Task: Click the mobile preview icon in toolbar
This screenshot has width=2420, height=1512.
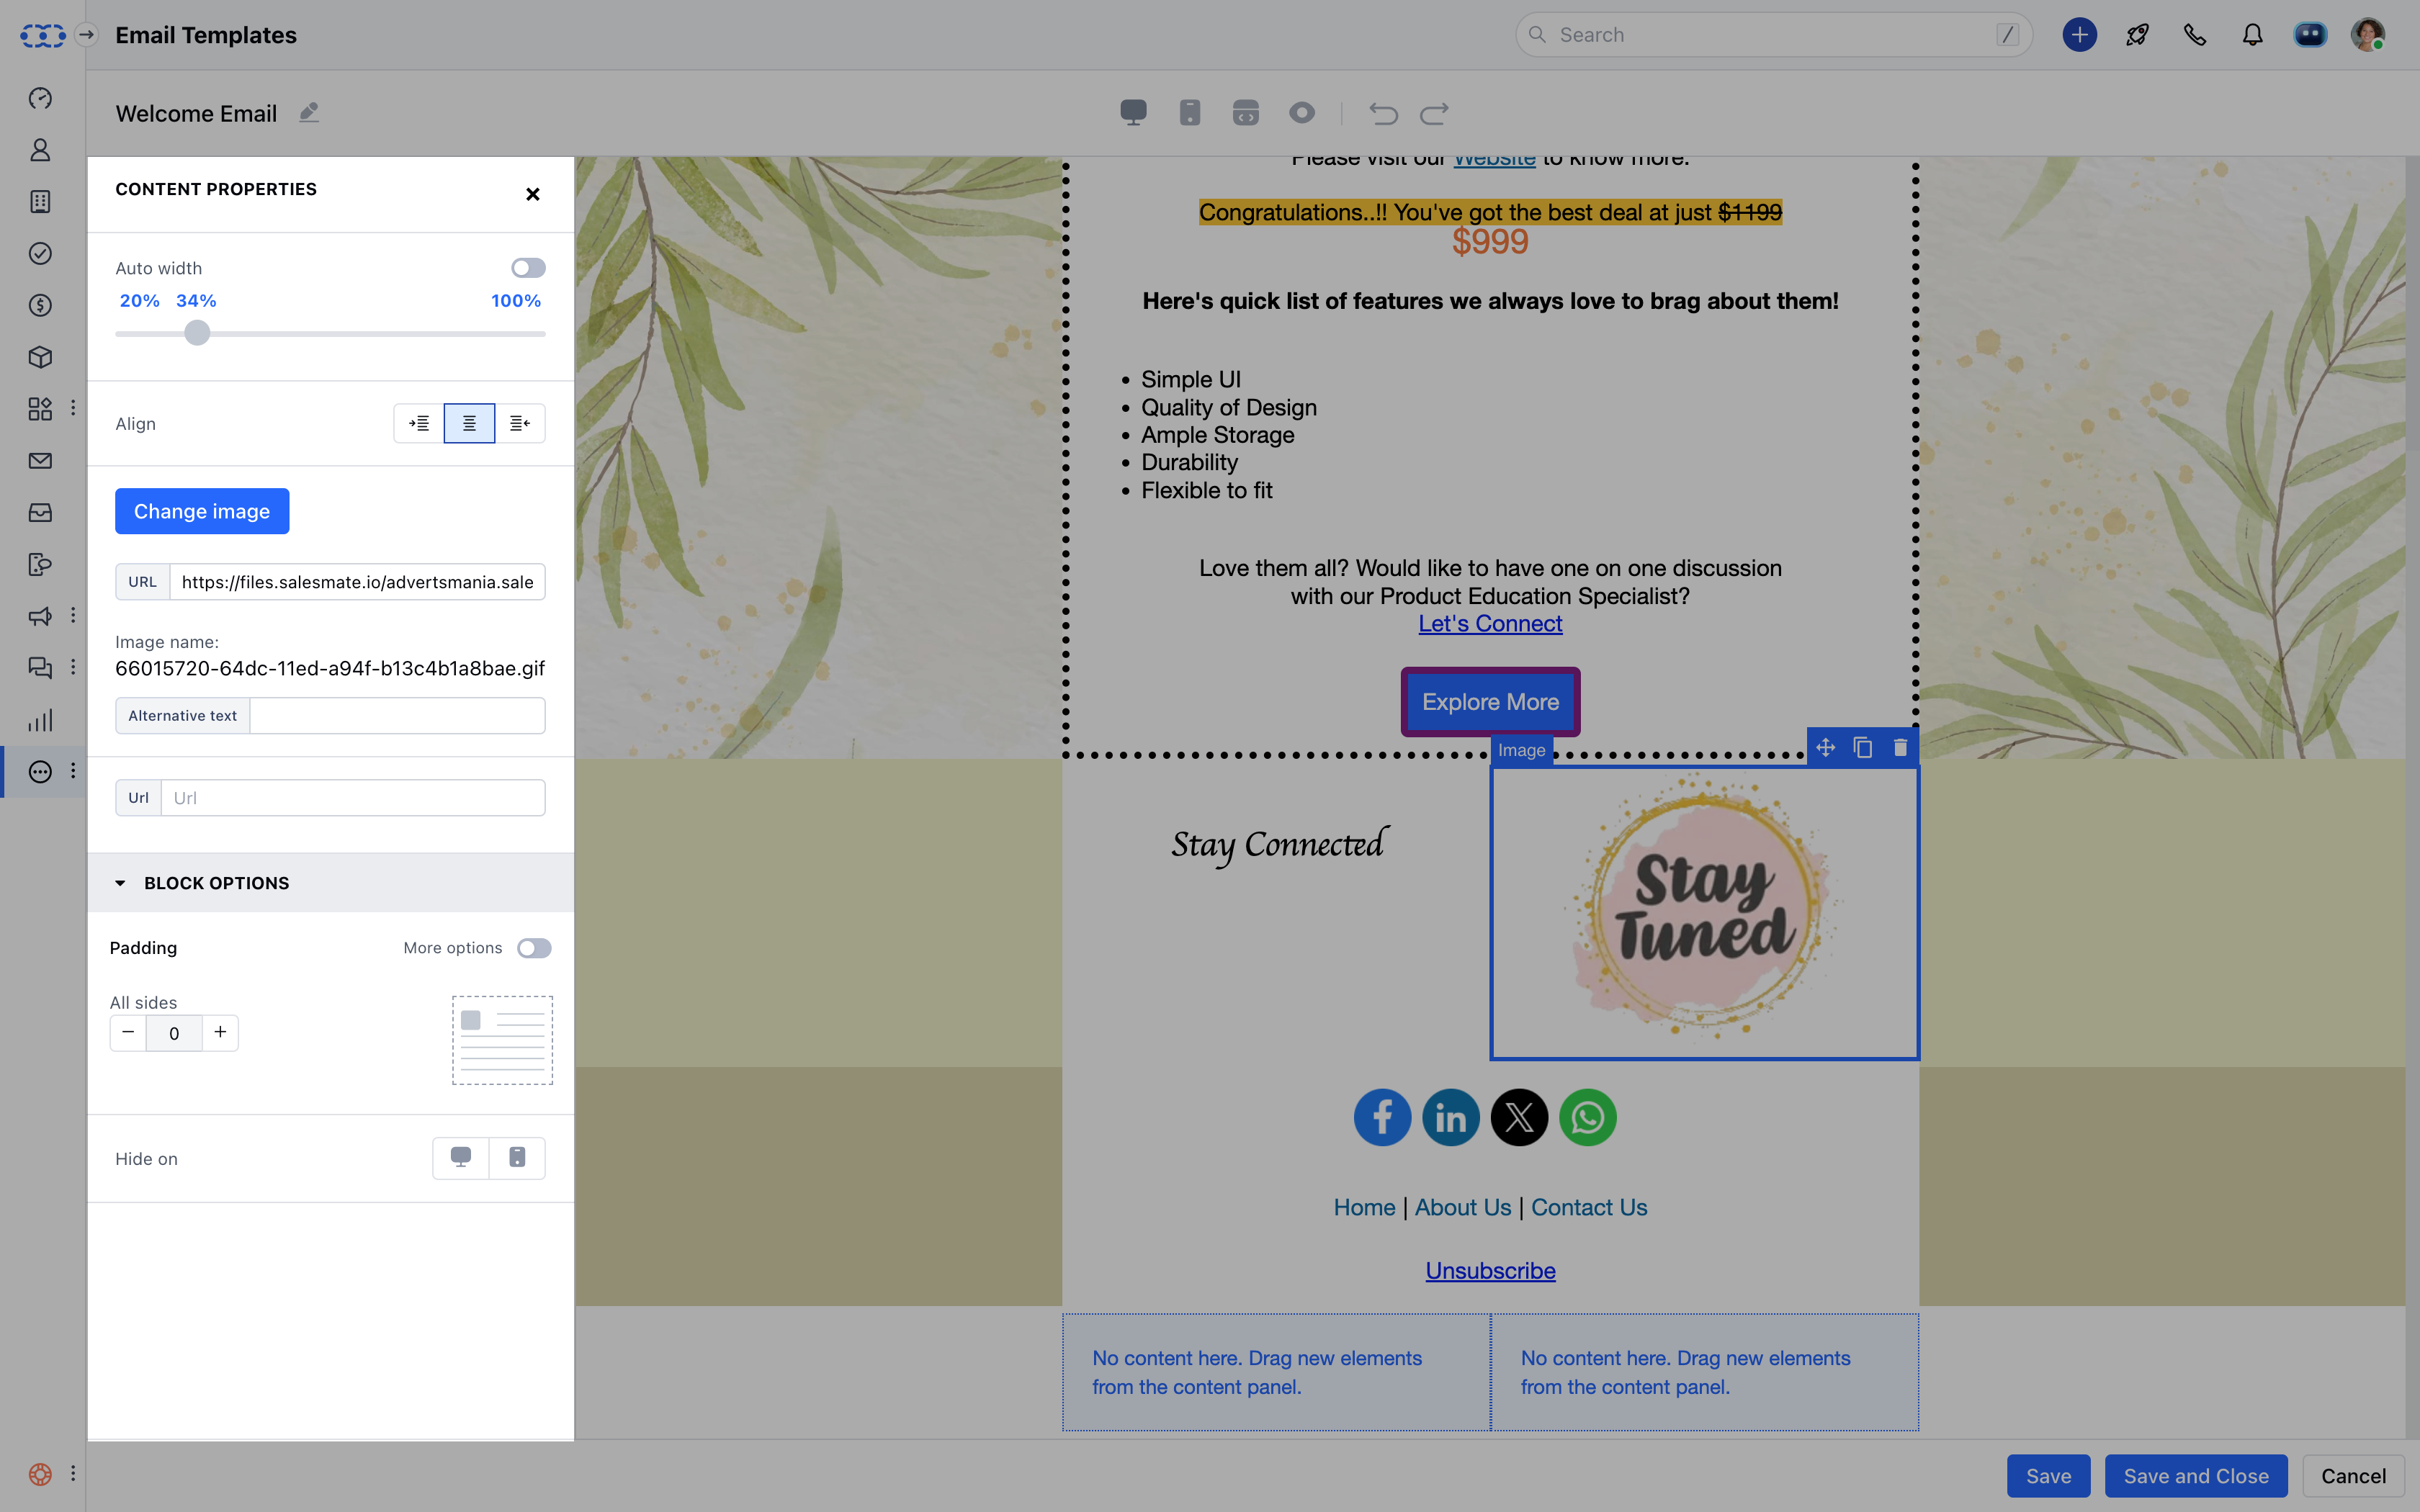Action: (x=1189, y=113)
